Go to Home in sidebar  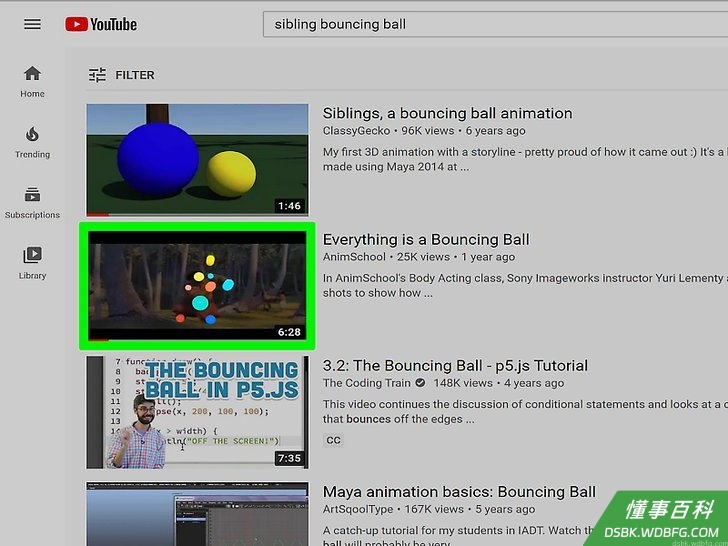click(x=32, y=82)
